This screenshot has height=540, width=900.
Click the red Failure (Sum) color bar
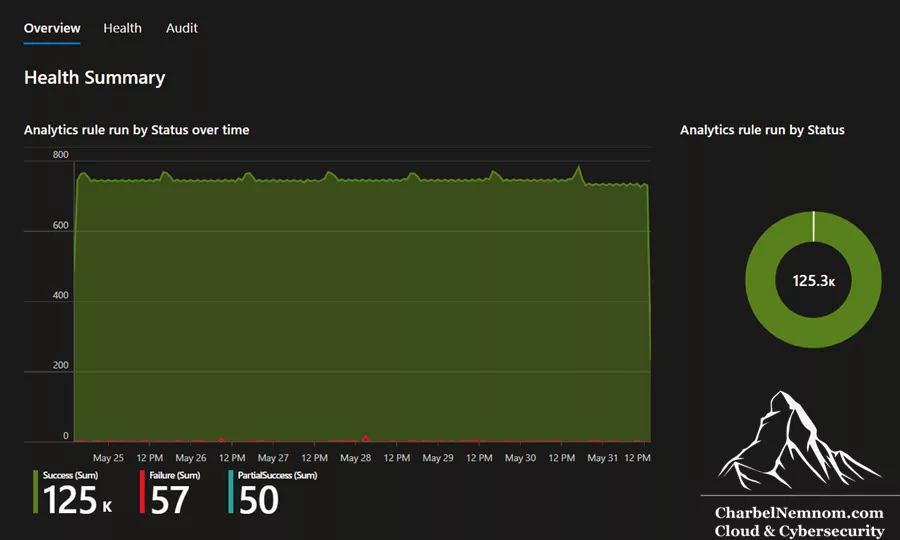click(x=142, y=492)
